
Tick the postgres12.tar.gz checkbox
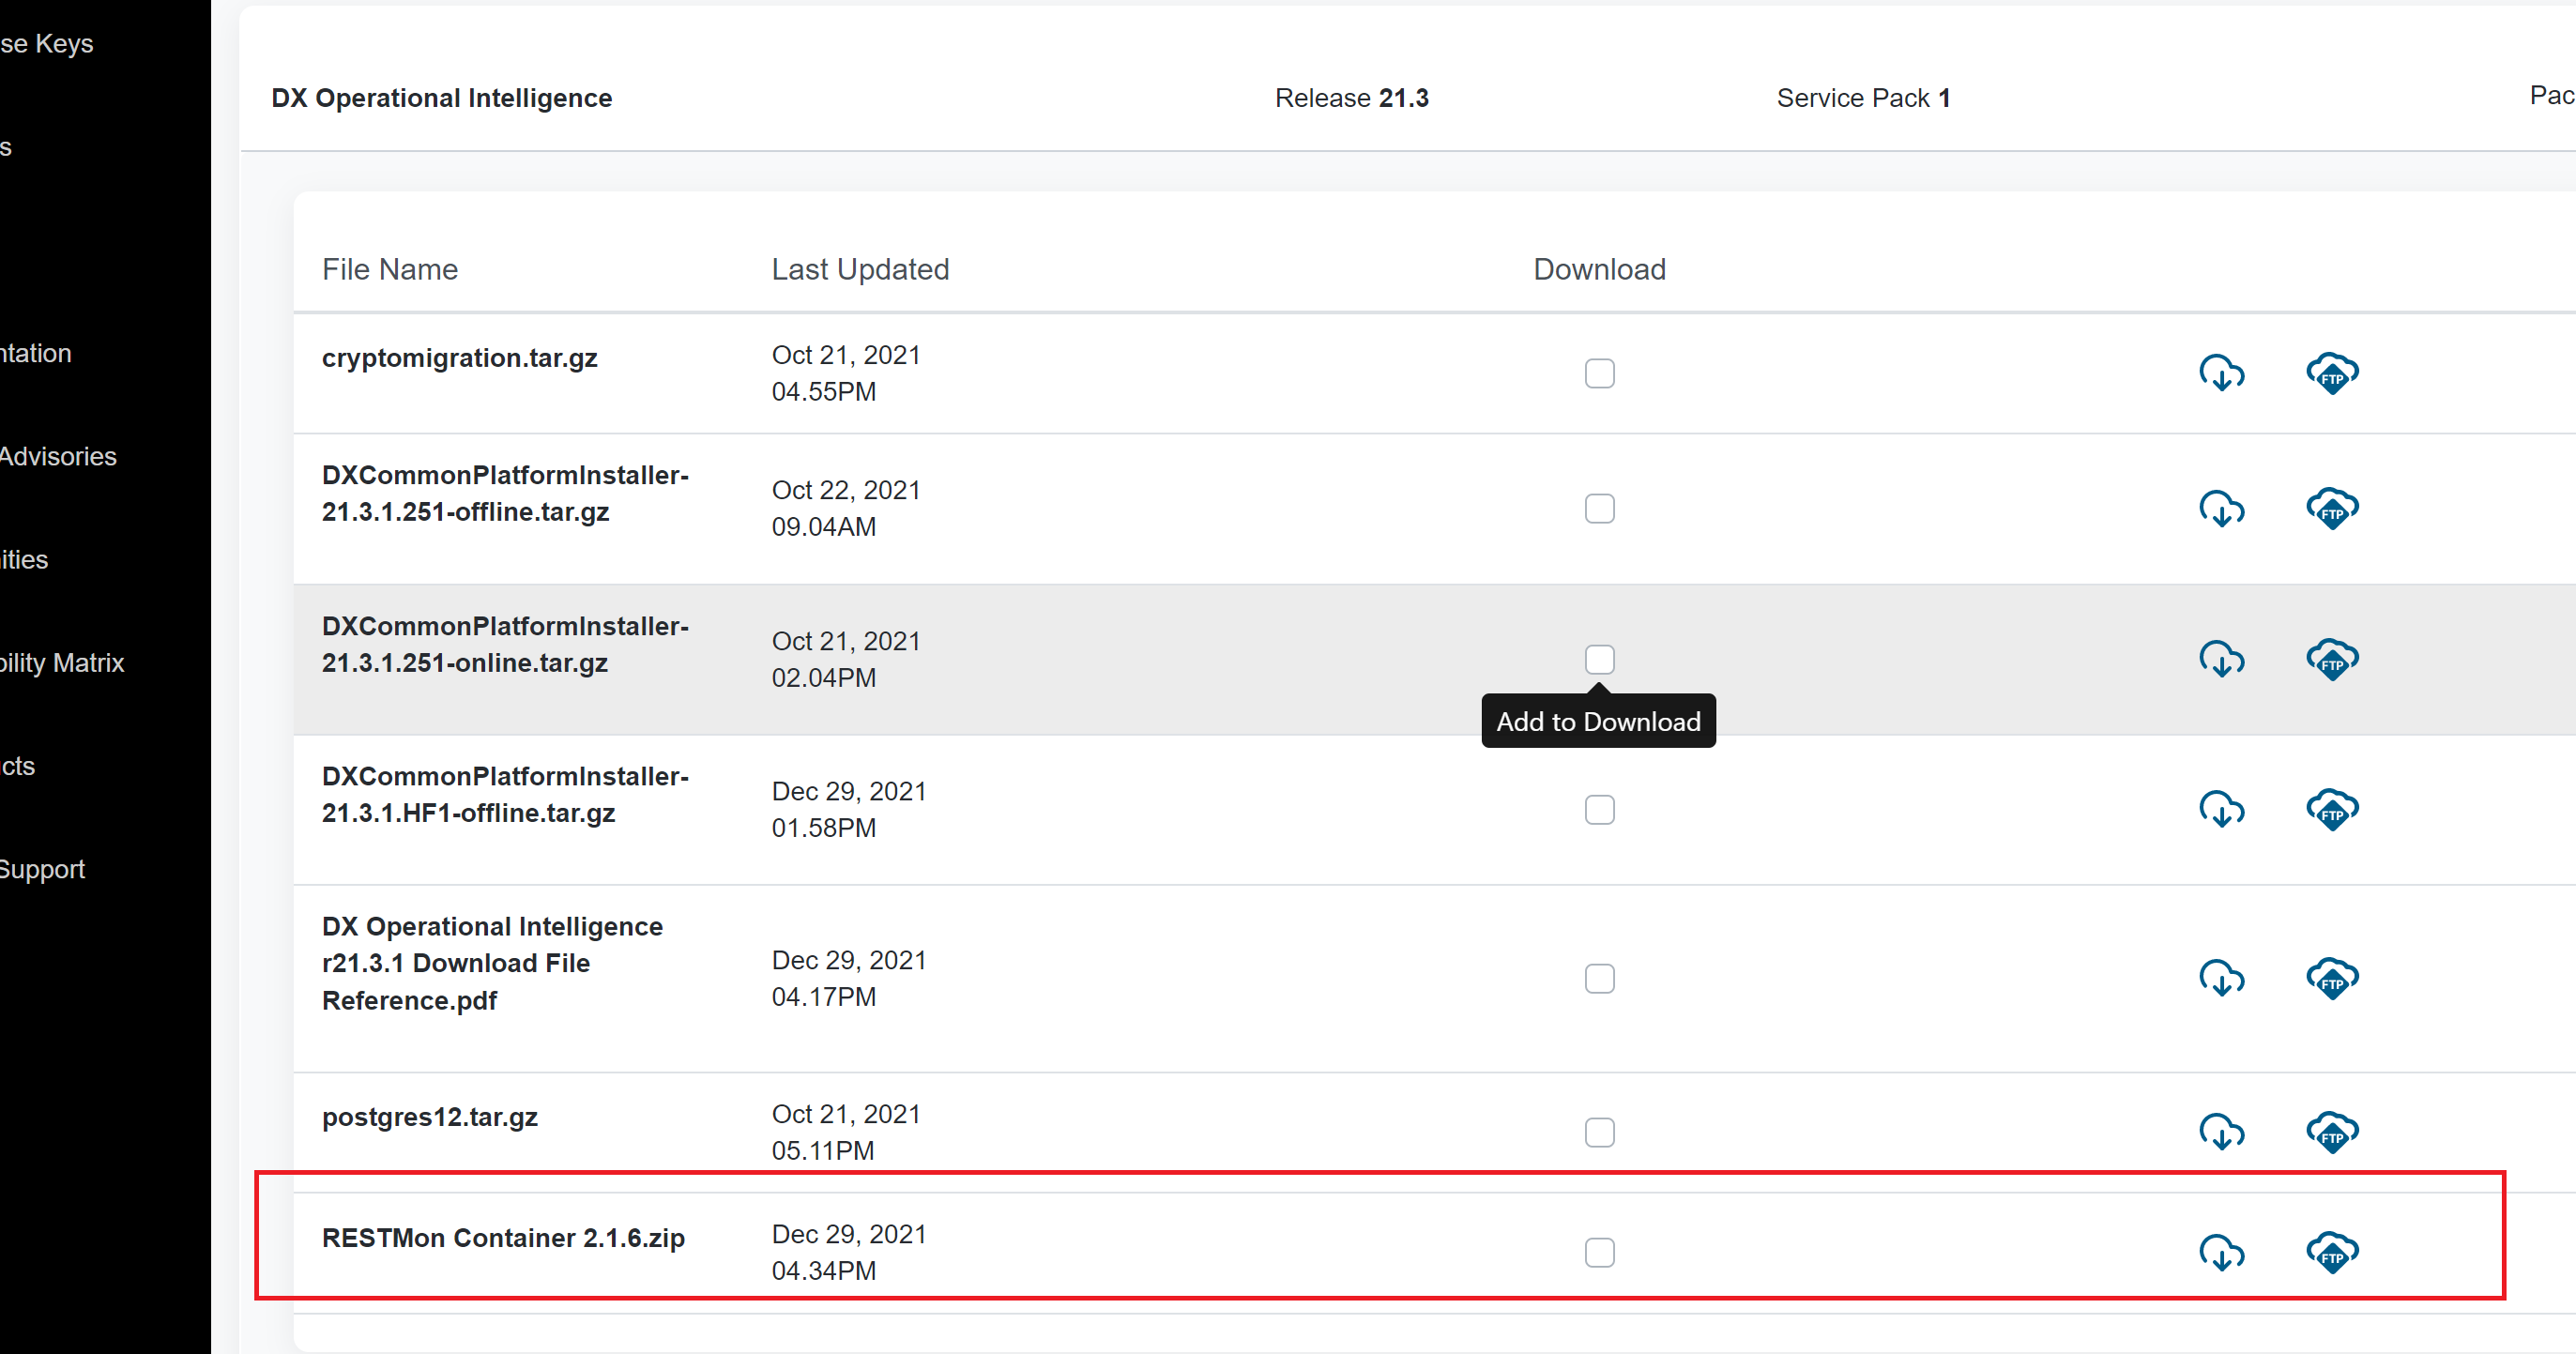pyautogui.click(x=1599, y=1132)
